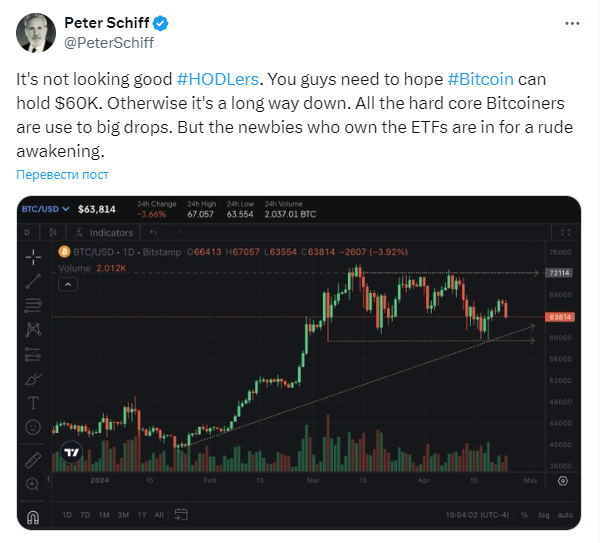Screen dimensions: 601x543
Task: Open Peter Schiff's profile avatar
Action: click(x=35, y=34)
